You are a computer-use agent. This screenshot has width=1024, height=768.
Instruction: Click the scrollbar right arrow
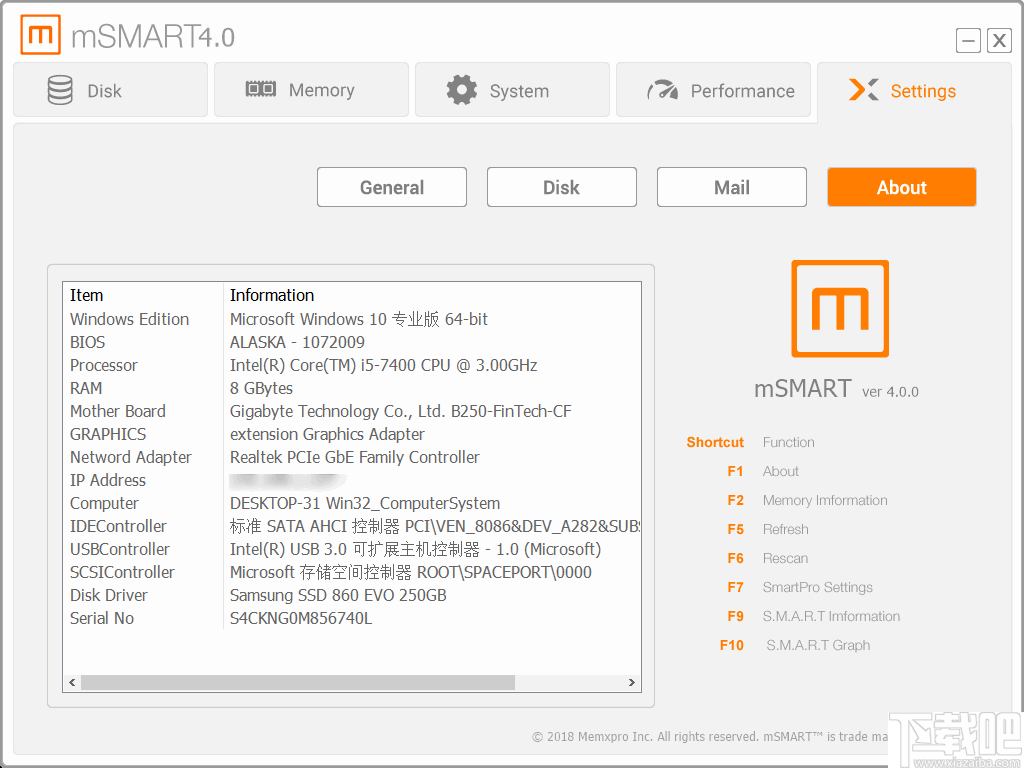tap(631, 681)
